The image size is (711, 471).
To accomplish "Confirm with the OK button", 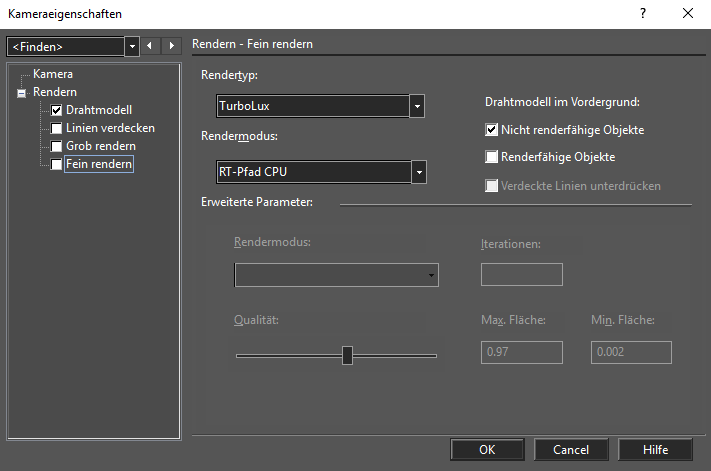I will click(x=487, y=450).
